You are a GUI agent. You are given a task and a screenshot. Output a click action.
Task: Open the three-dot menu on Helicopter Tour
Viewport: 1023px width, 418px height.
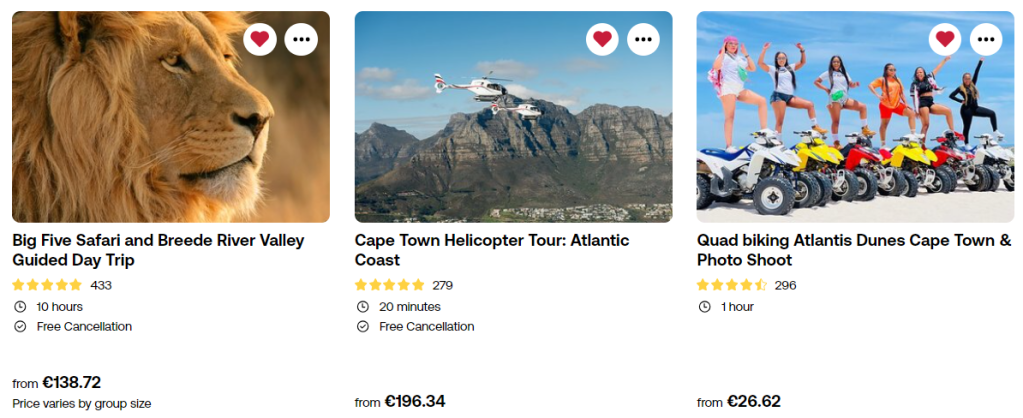[644, 39]
